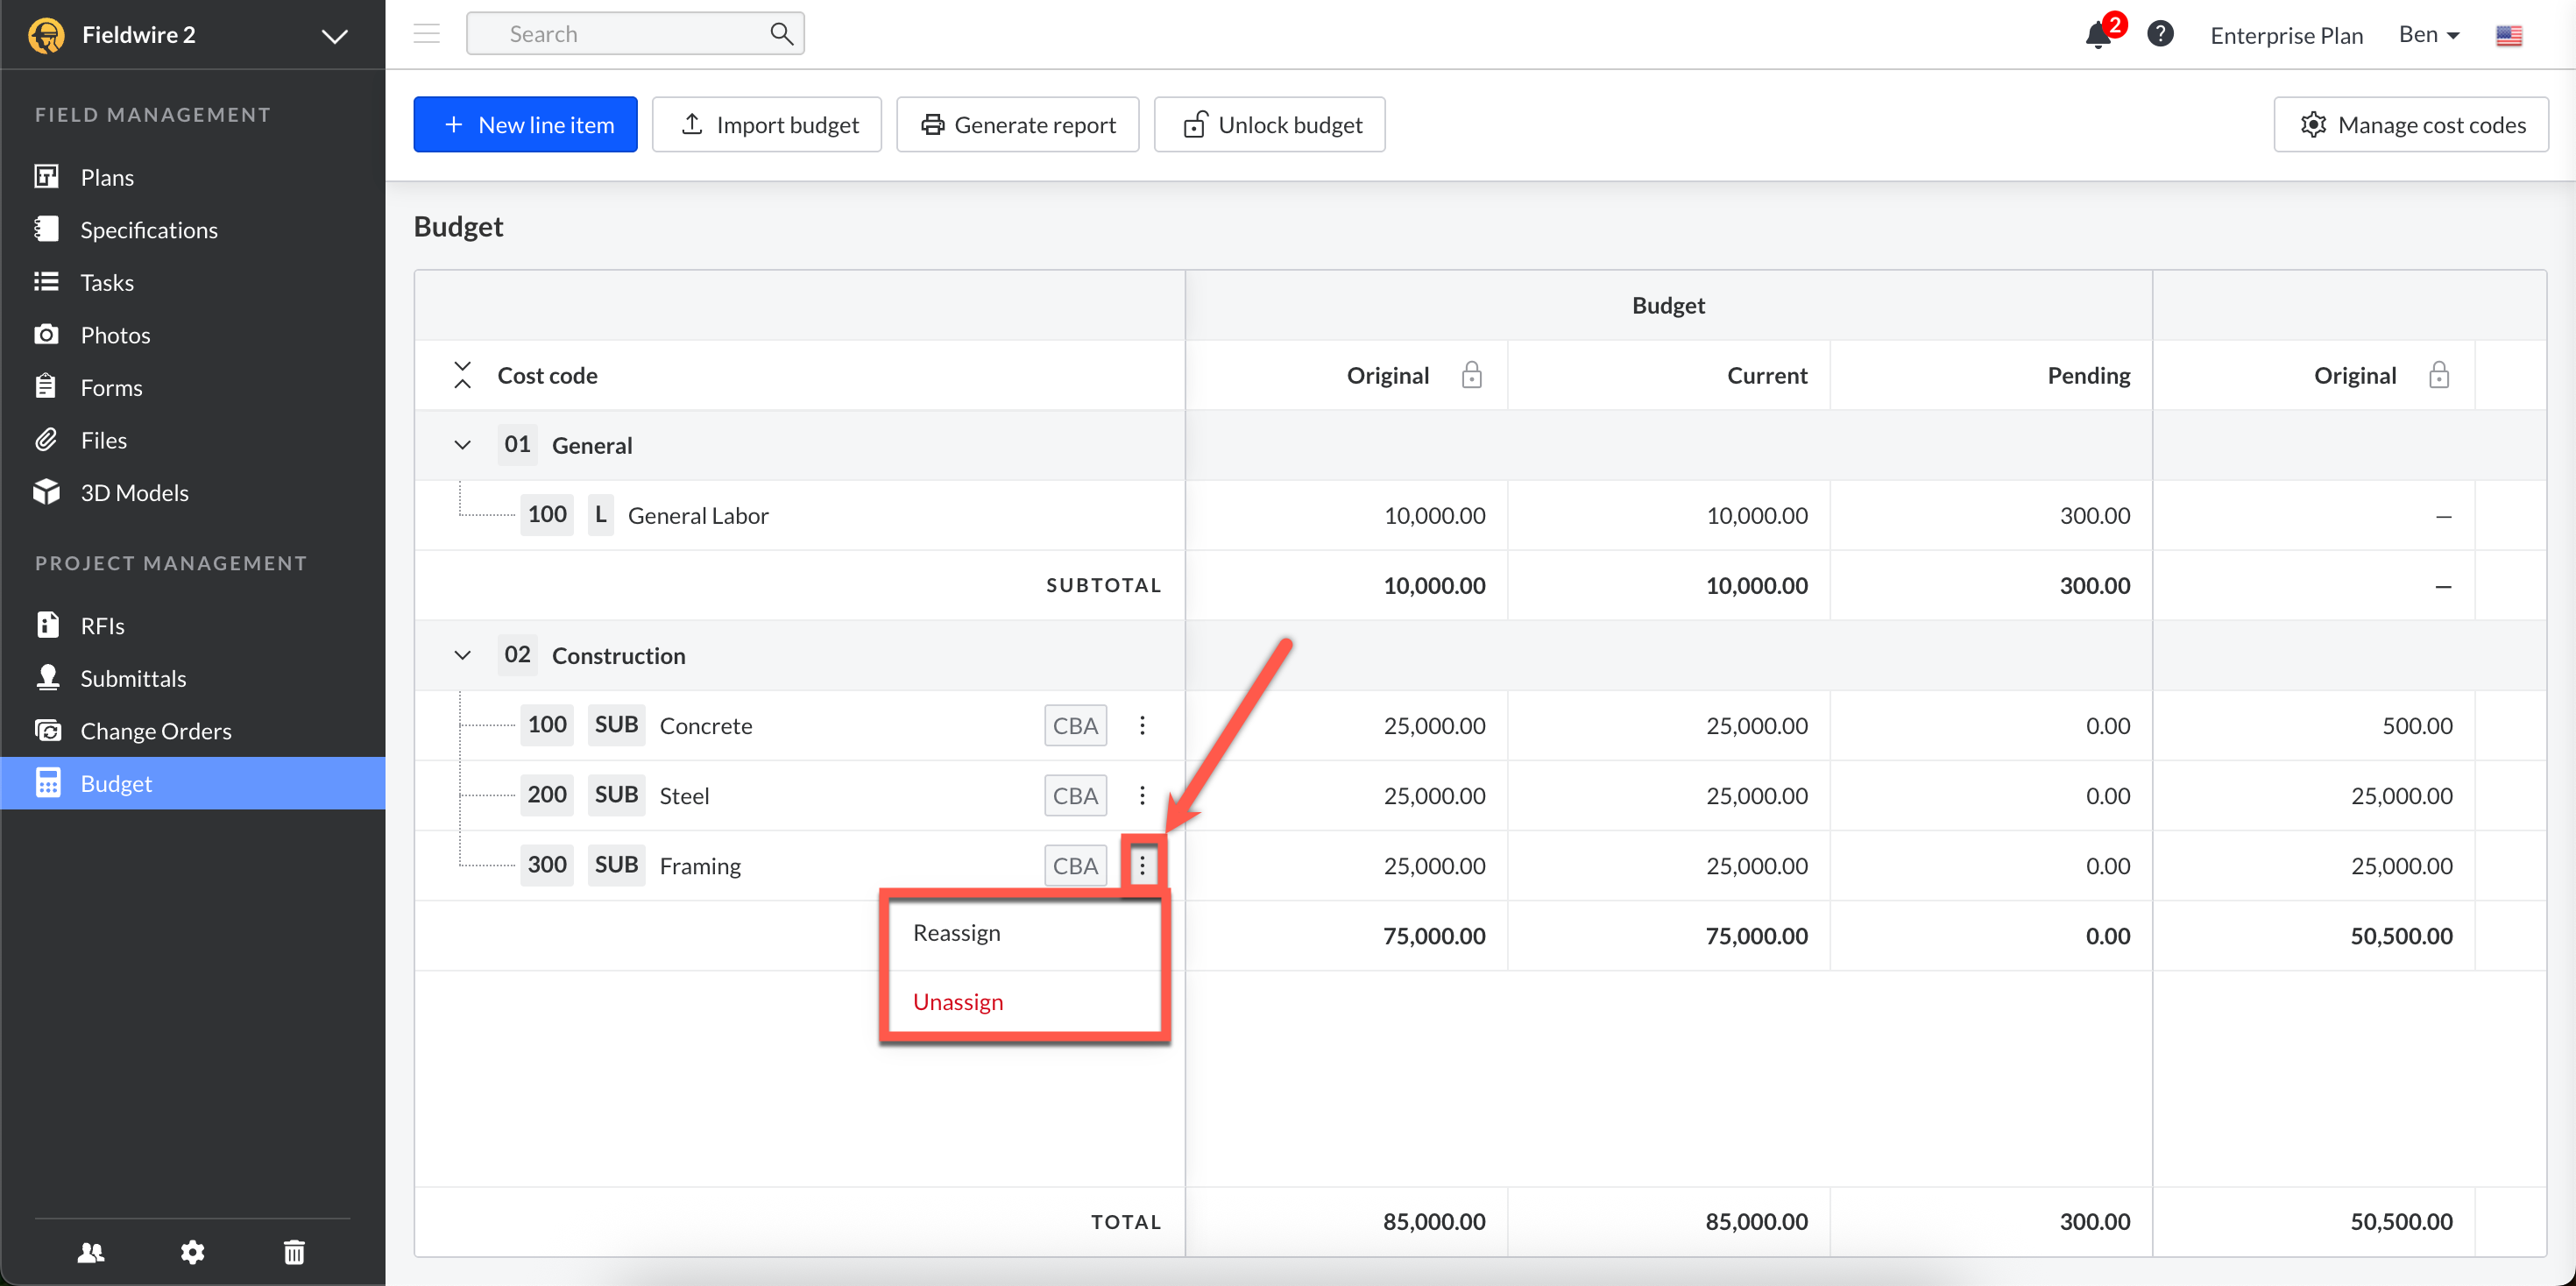Open the people/team icon in sidebar
The height and width of the screenshot is (1286, 2576).
(x=91, y=1251)
